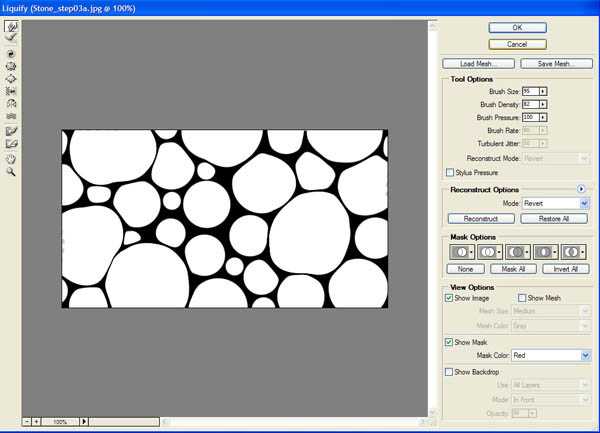Image resolution: width=600 pixels, height=433 pixels.
Task: Open the zoom percentage popup menu
Action: click(83, 422)
